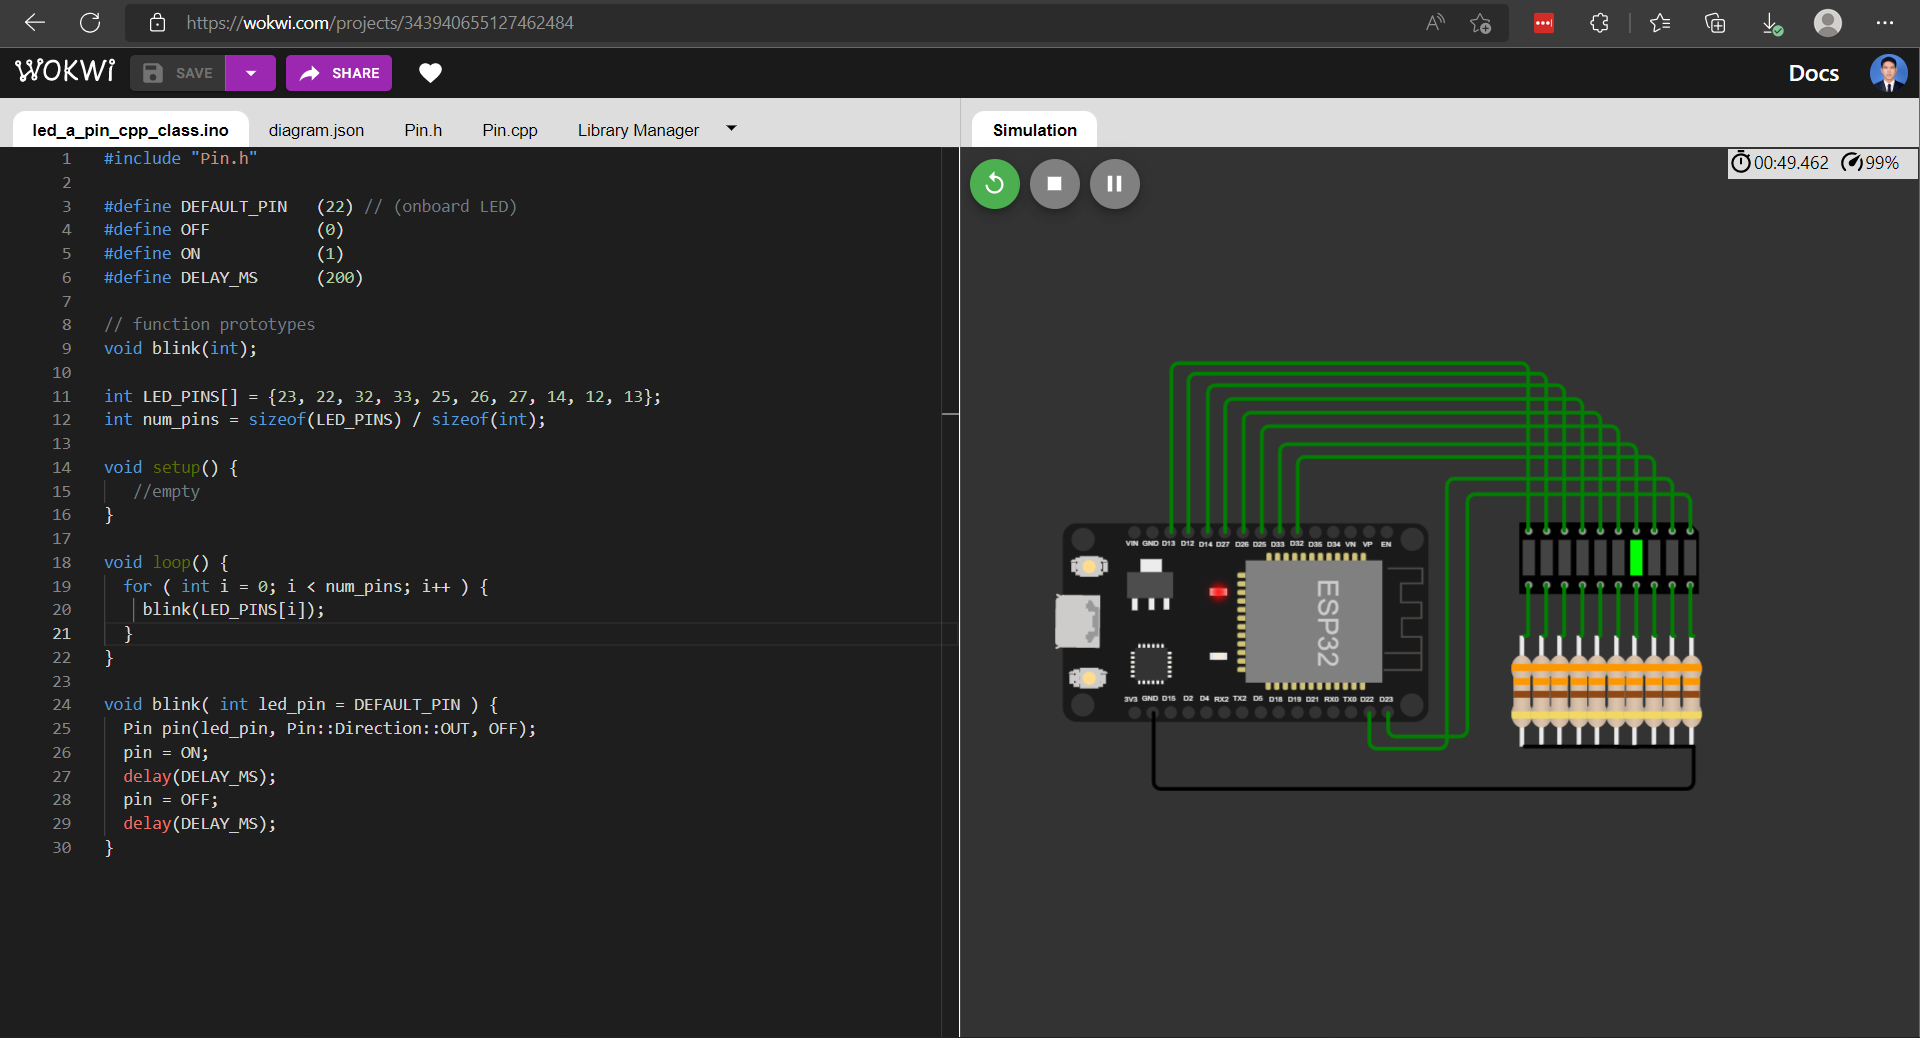Open browser Extensions puzzle icon
The height and width of the screenshot is (1038, 1920).
click(x=1599, y=22)
